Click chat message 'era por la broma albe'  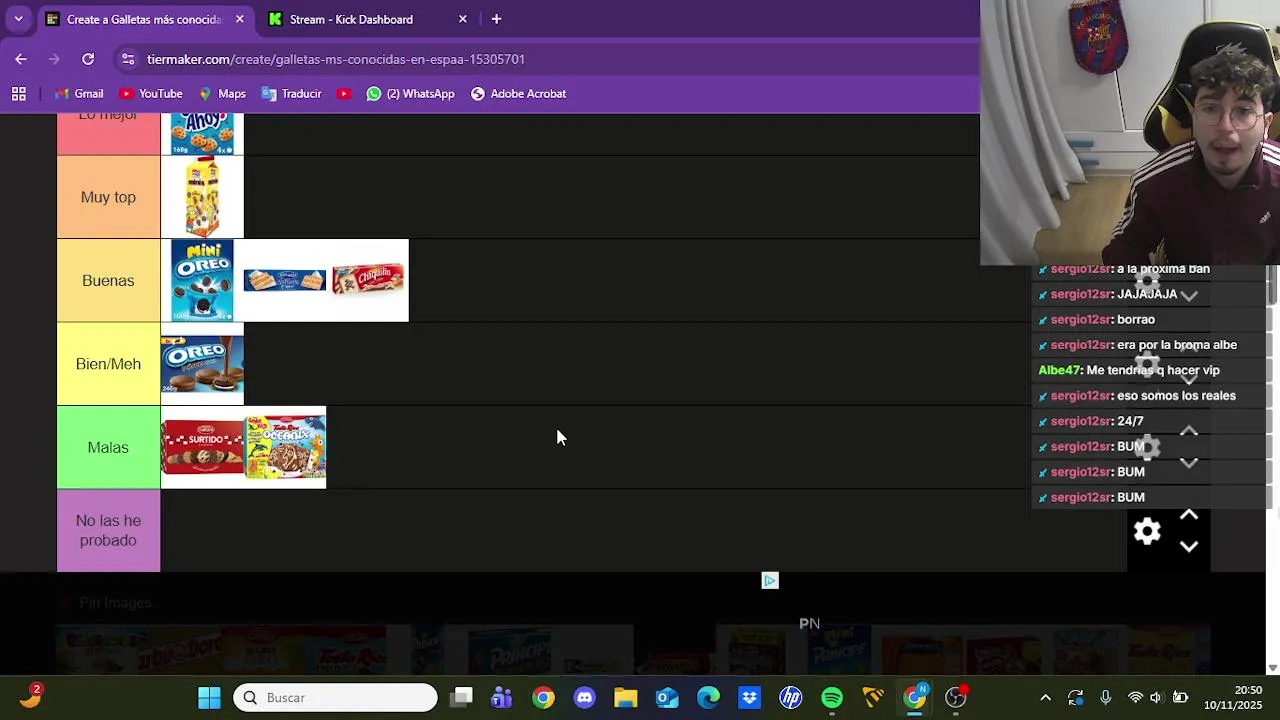[1177, 345]
